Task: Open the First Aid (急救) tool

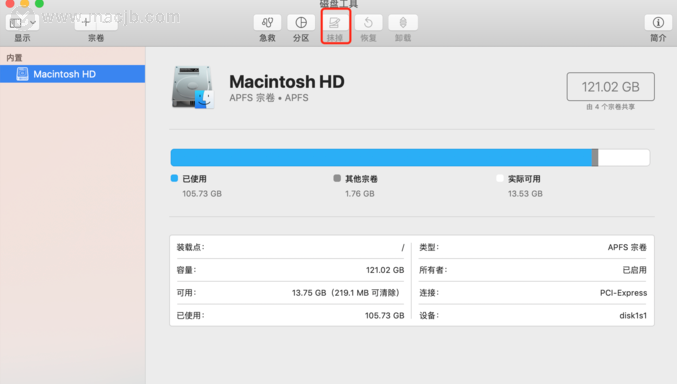Action: pos(267,22)
